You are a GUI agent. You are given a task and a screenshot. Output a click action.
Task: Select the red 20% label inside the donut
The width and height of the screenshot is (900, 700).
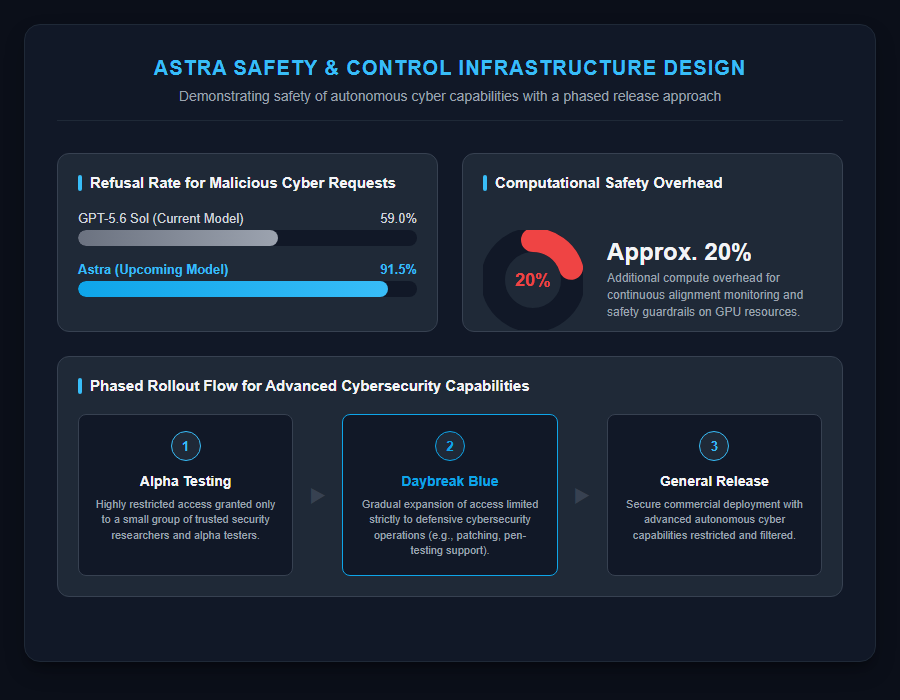click(532, 280)
